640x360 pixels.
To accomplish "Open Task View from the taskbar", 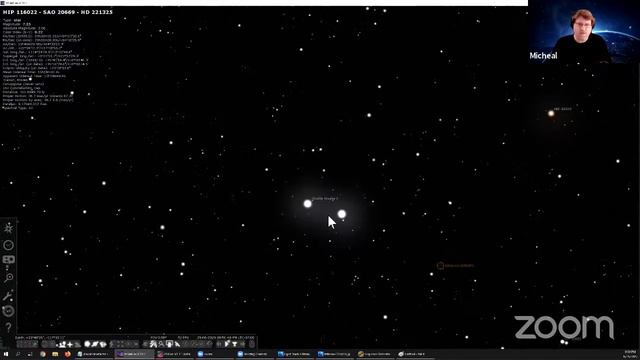I will [30, 354].
